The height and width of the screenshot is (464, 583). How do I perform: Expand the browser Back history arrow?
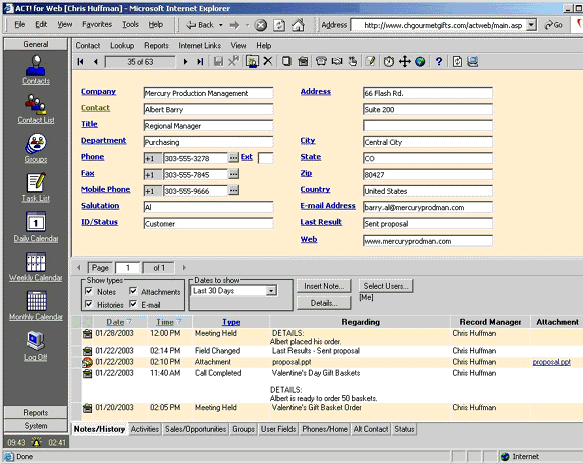220,25
